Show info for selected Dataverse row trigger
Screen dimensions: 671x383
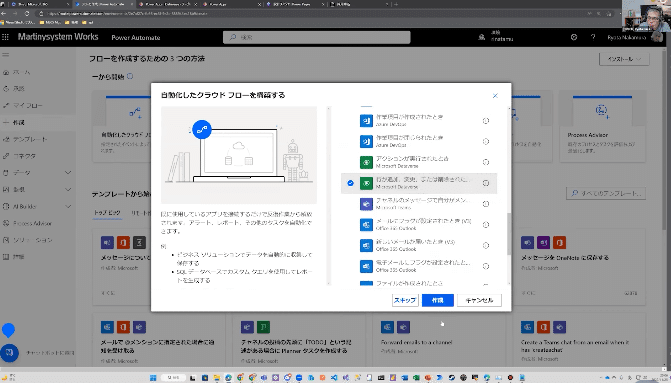click(486, 183)
